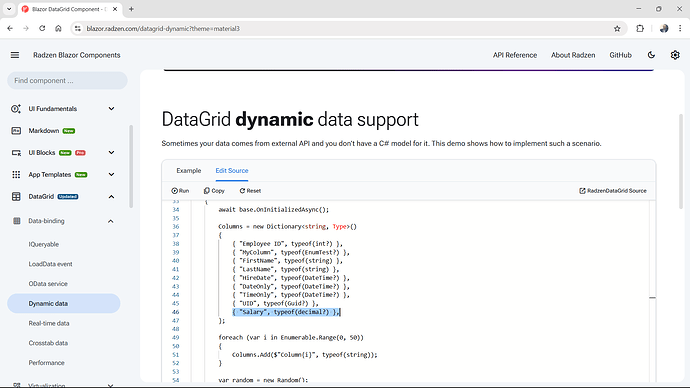Run the edited source code
The width and height of the screenshot is (690, 388).
click(x=180, y=191)
